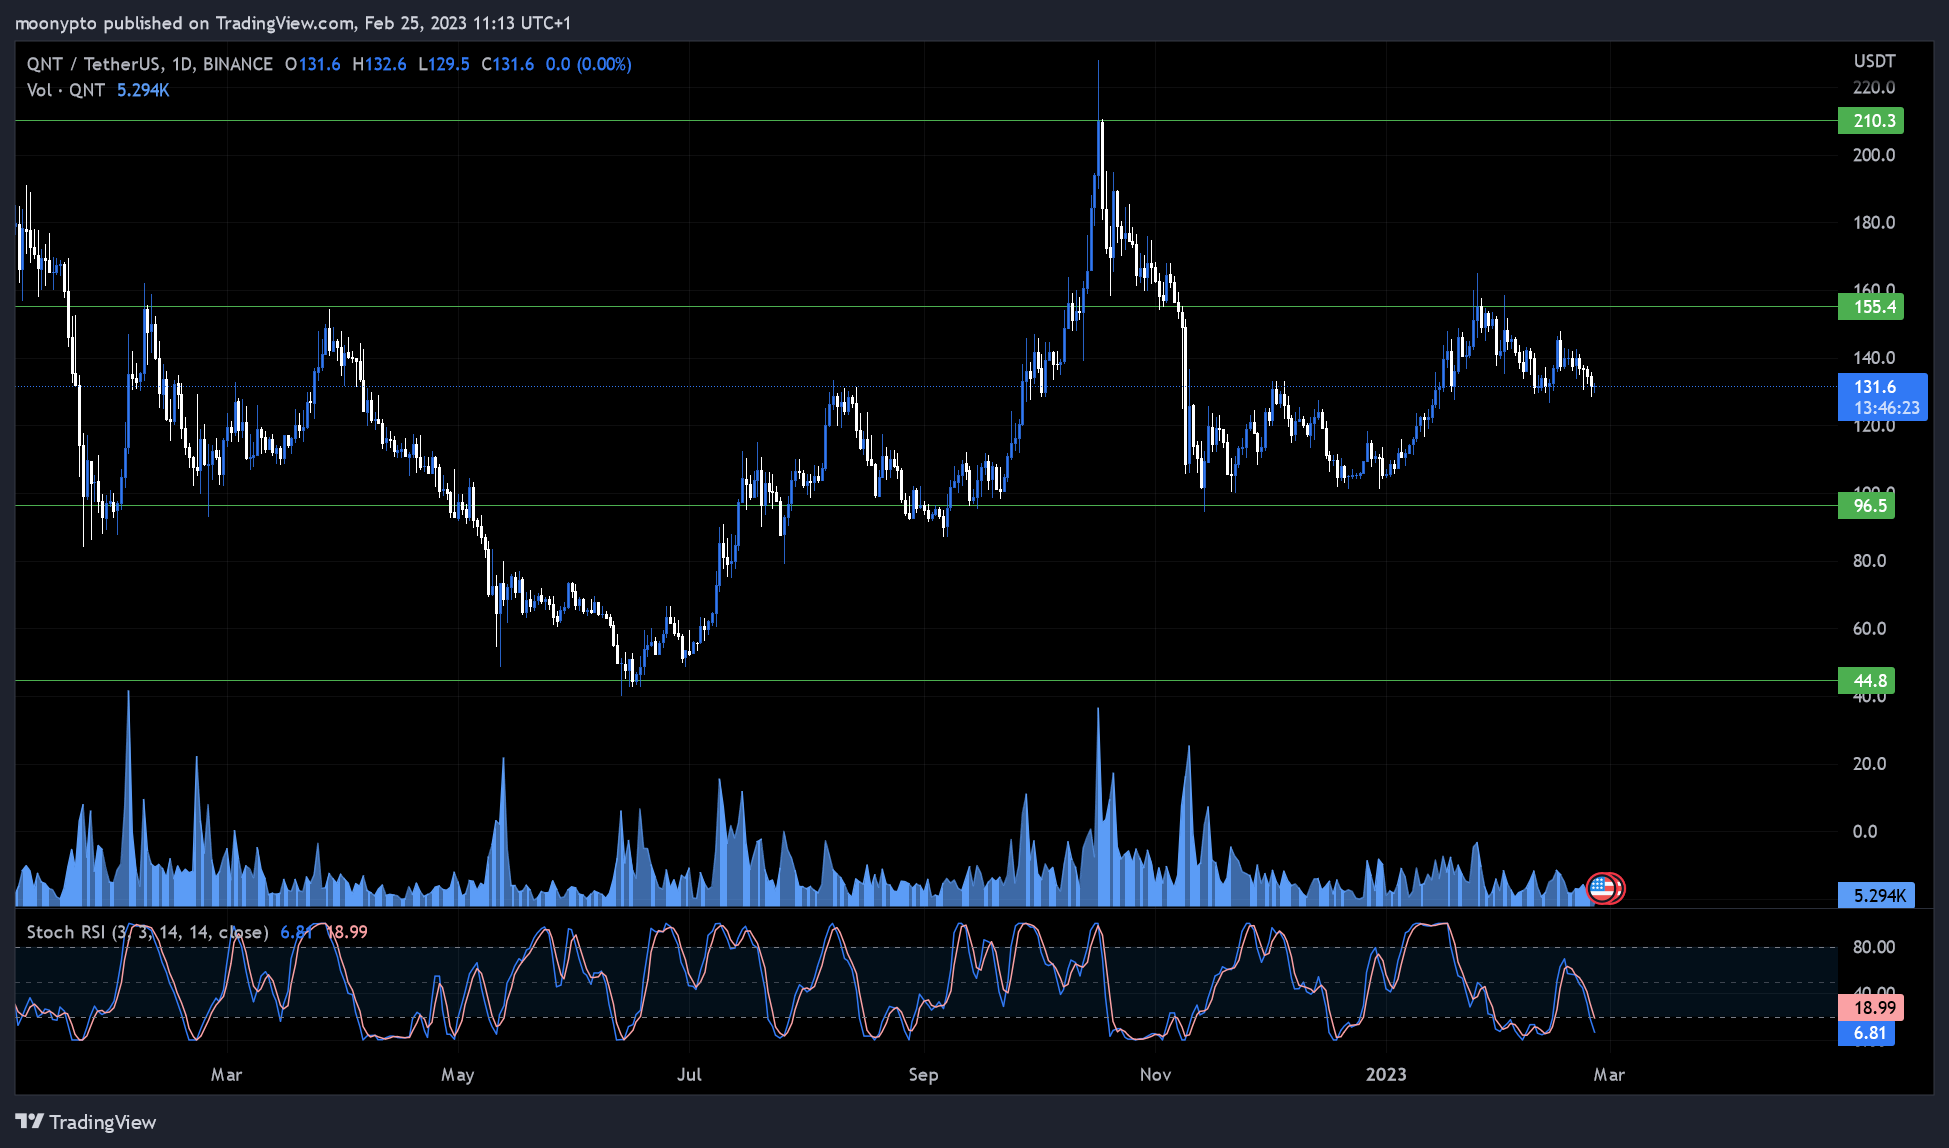Click the 0.0 (0.00%) change value
This screenshot has height=1148, width=1949.
[x=588, y=64]
